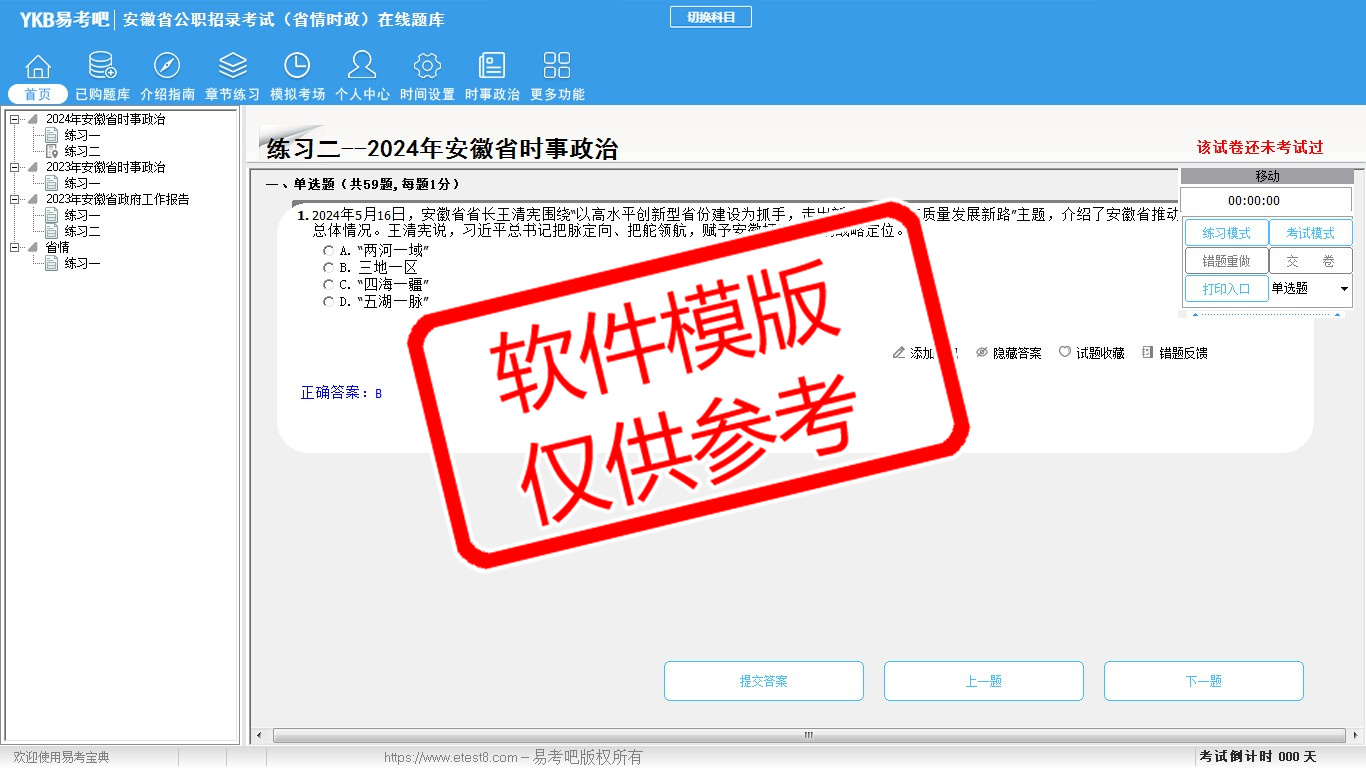Select answer option A "两河一域"

click(x=329, y=251)
